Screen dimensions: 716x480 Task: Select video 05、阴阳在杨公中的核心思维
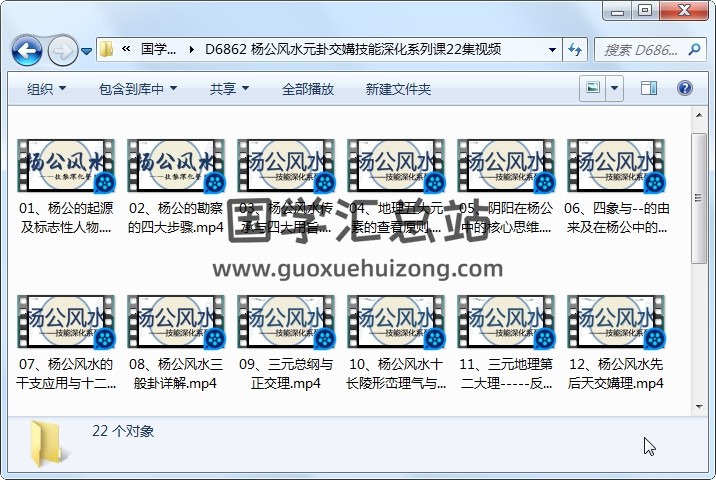pos(506,187)
